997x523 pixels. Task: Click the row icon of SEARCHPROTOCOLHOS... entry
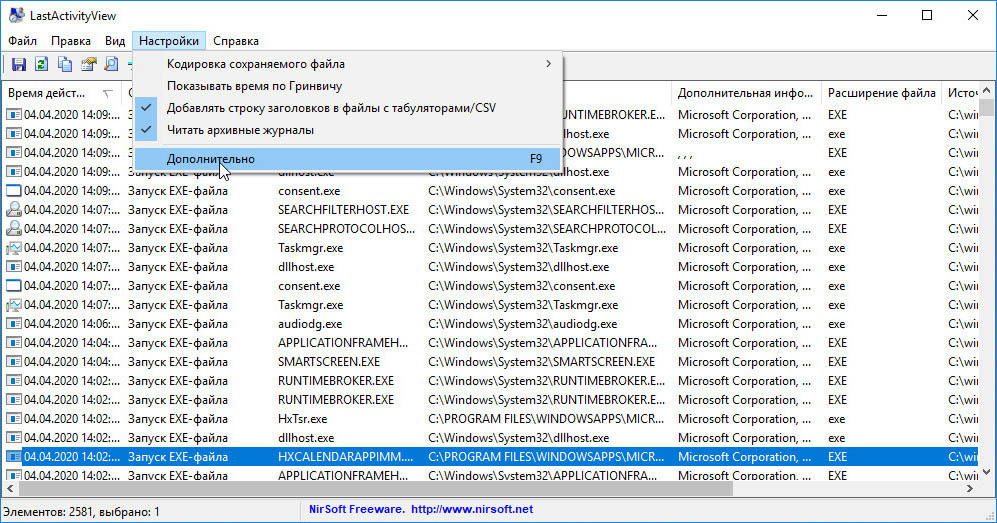tap(13, 229)
